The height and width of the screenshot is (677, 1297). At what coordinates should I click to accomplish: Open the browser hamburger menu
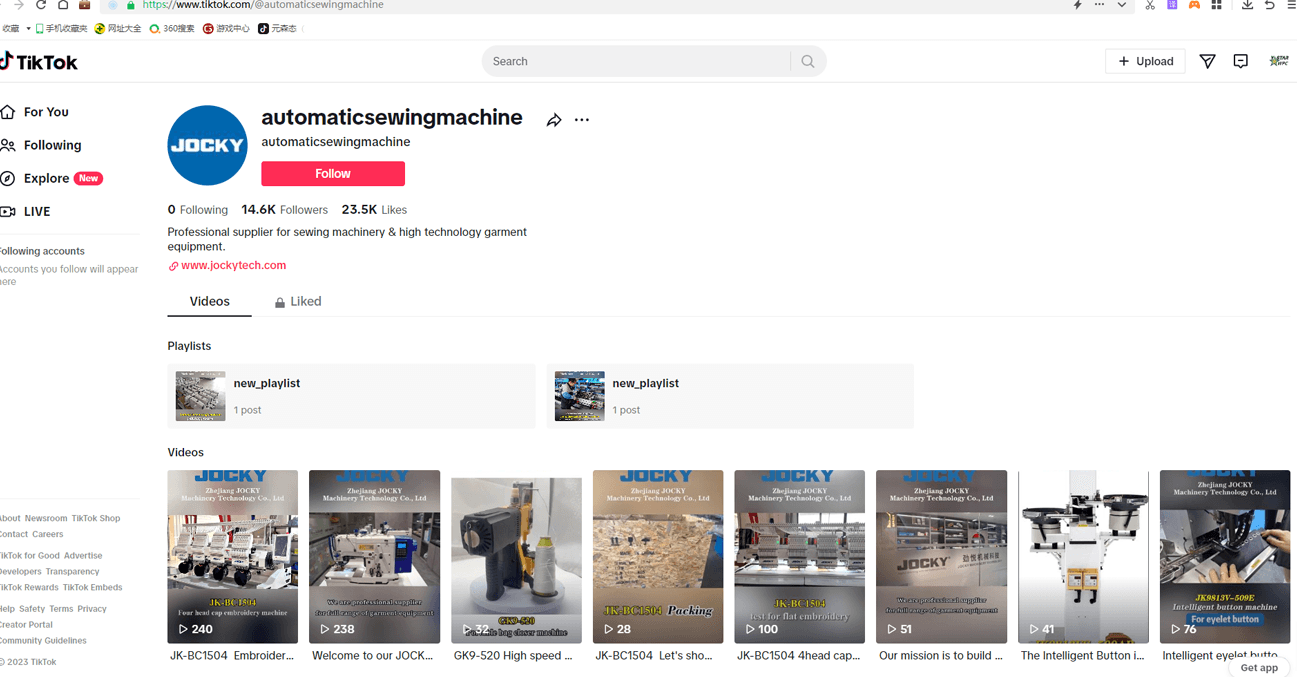coord(1291,5)
